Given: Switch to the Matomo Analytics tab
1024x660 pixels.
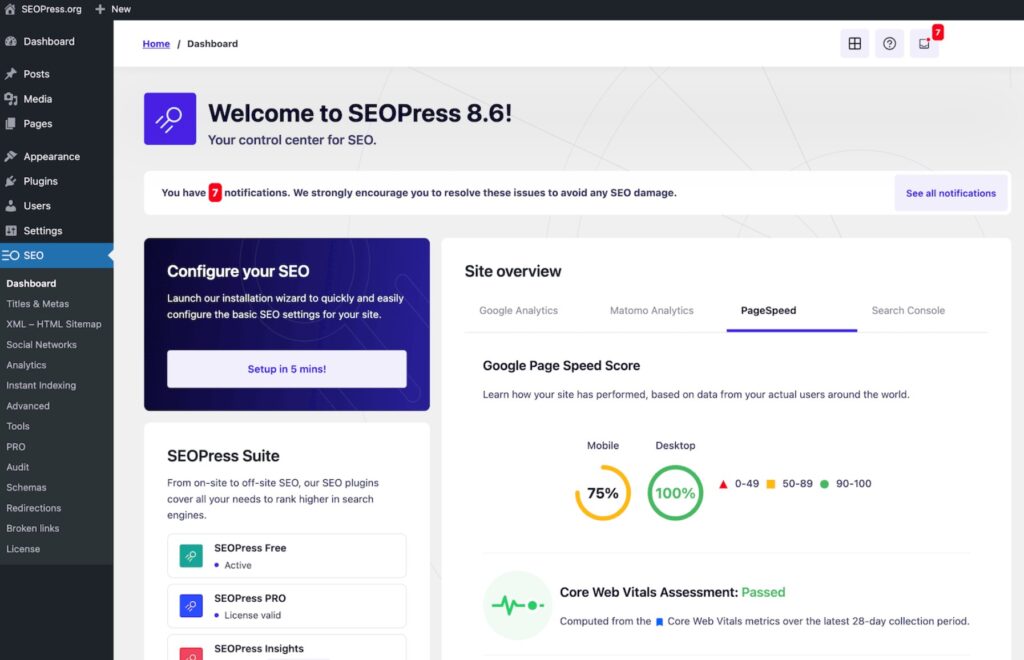Looking at the screenshot, I should (x=651, y=311).
